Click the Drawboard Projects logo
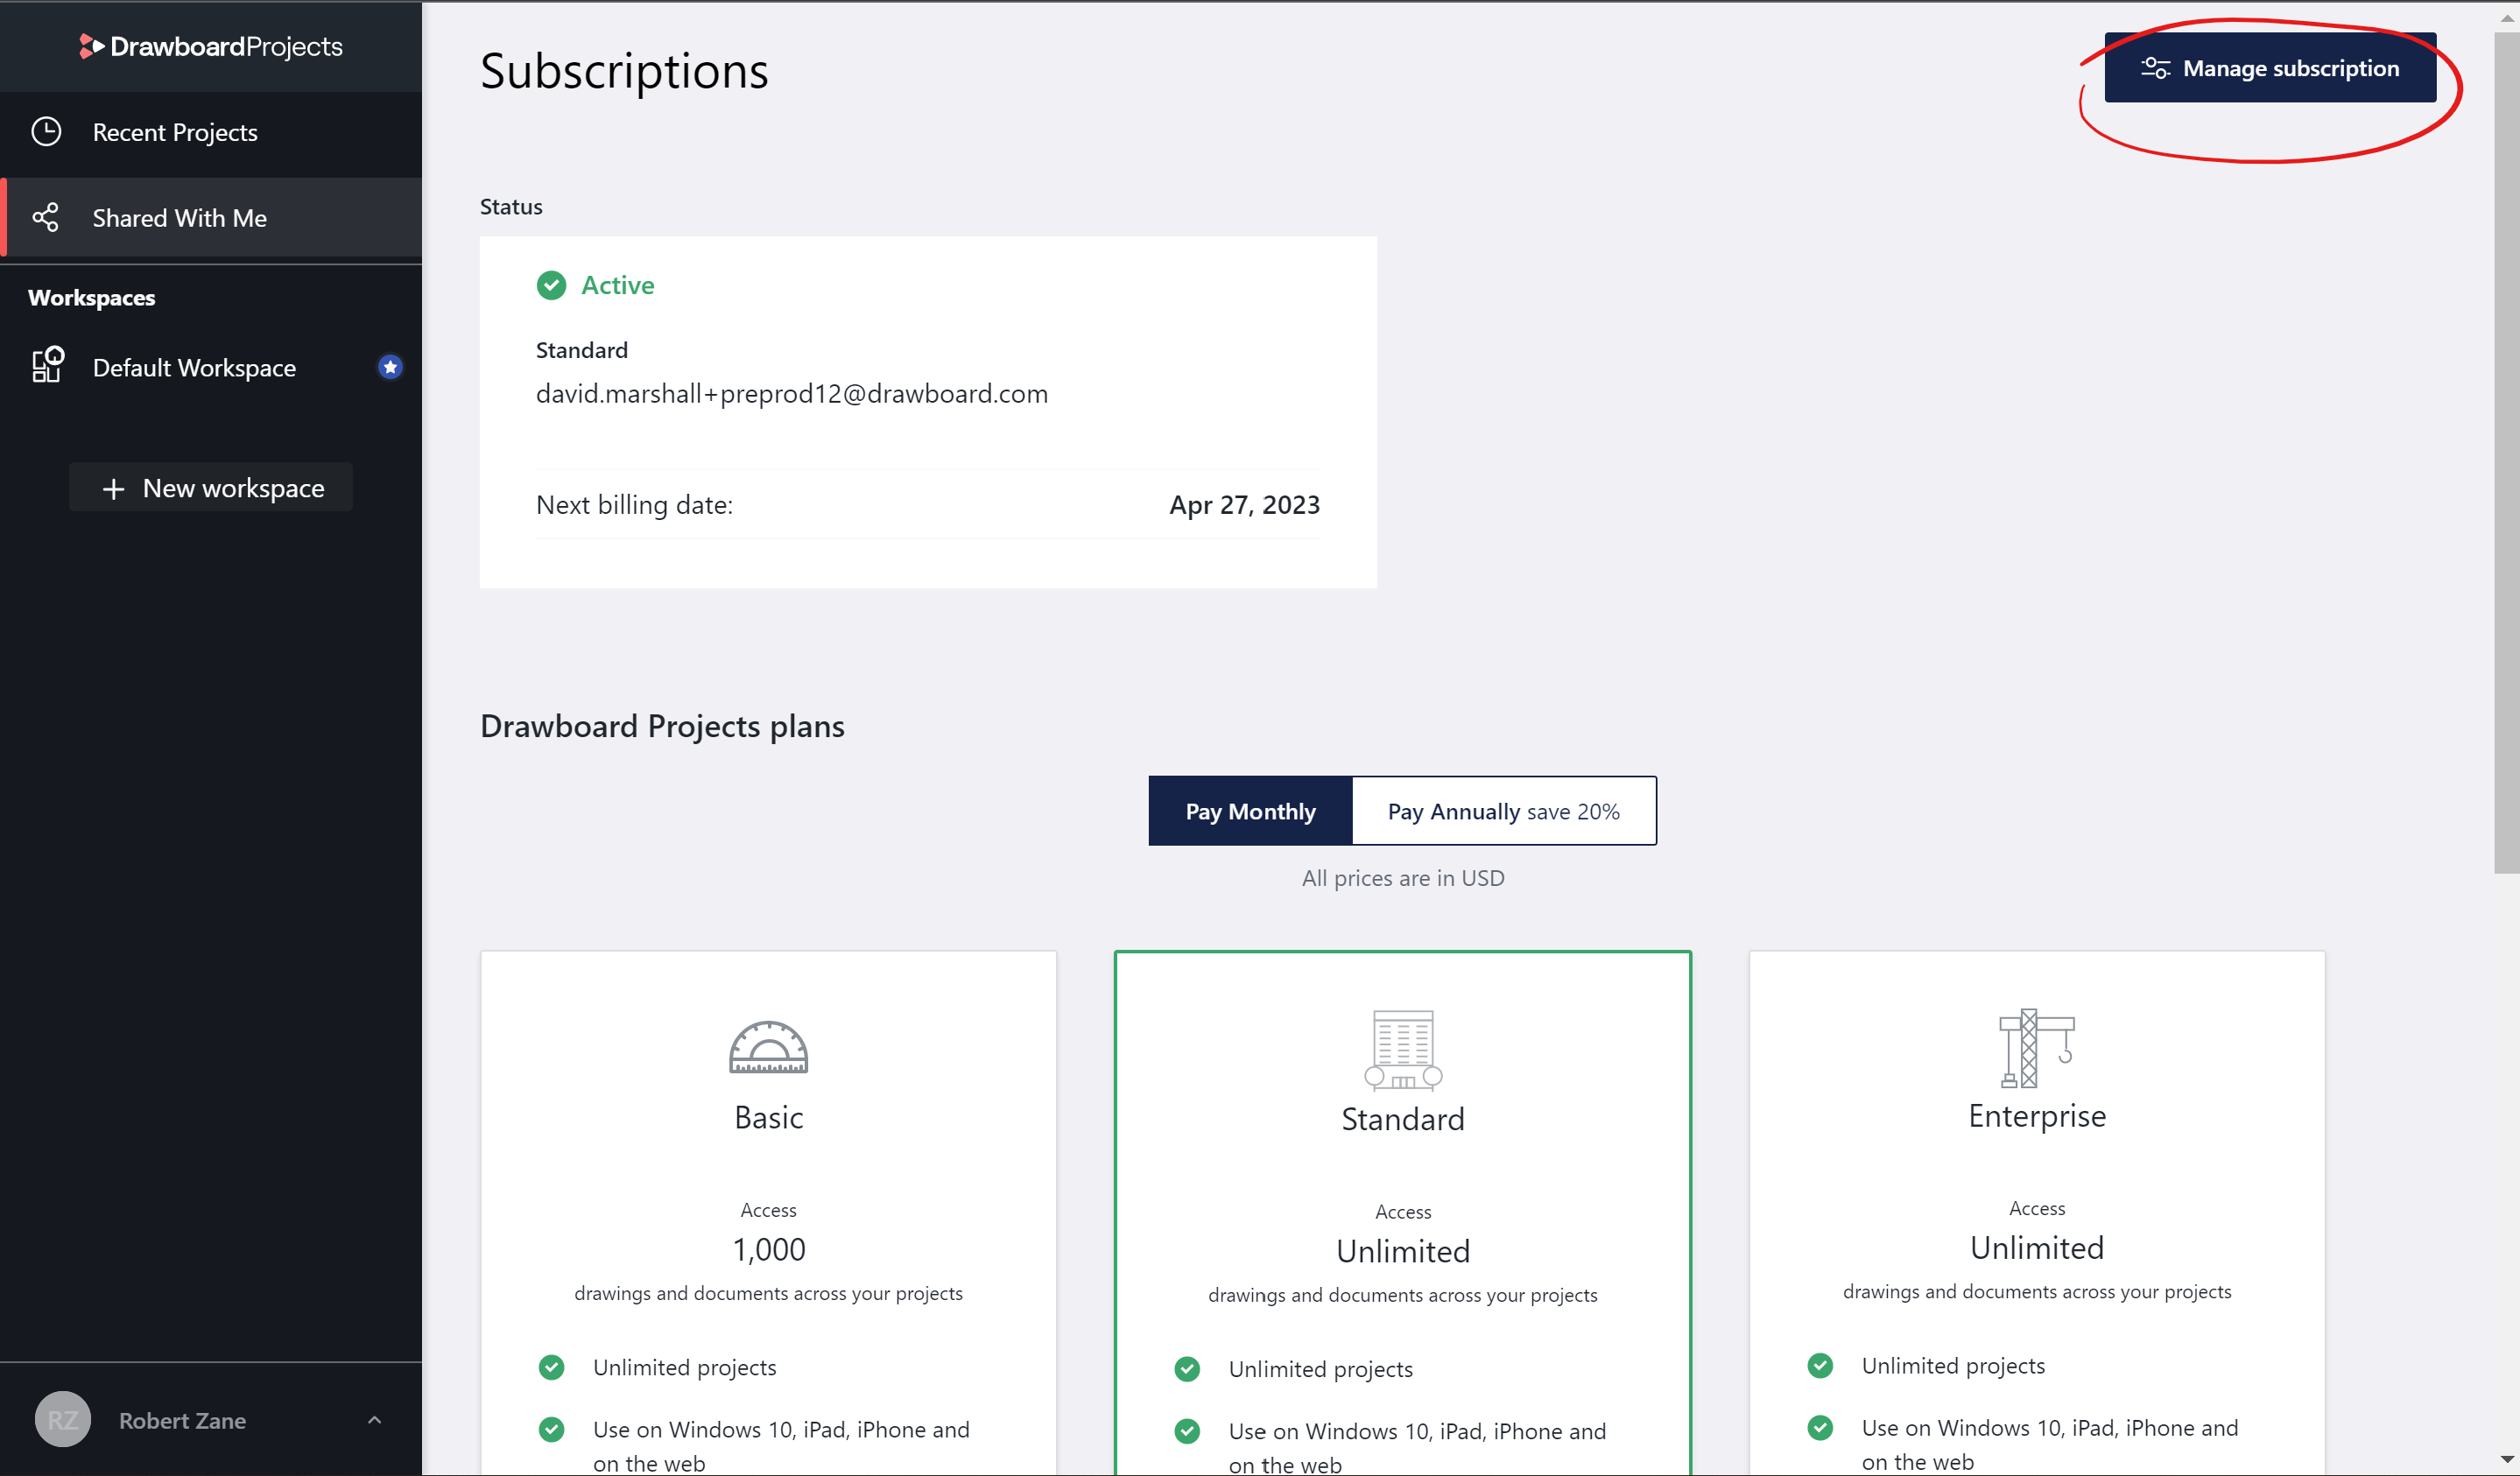The image size is (2520, 1476). (211, 46)
